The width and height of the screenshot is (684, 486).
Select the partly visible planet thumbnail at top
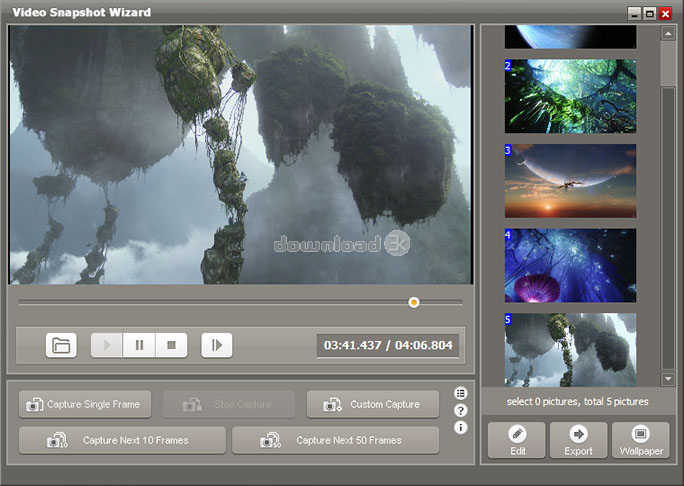click(x=570, y=37)
